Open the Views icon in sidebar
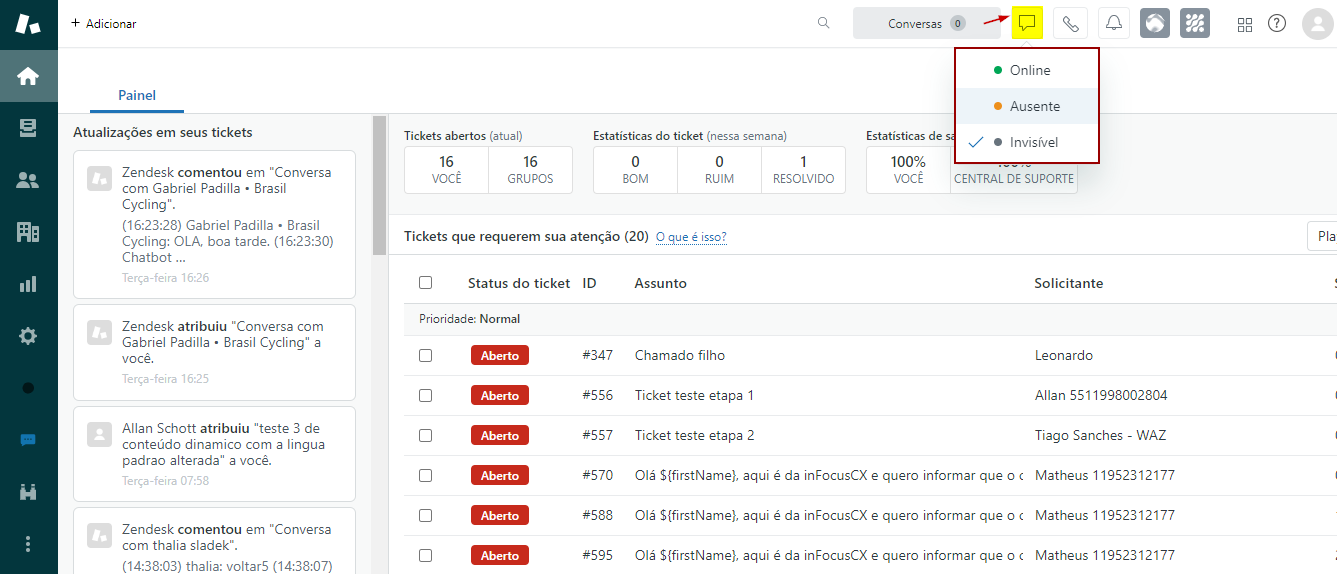The image size is (1337, 574). (28, 128)
